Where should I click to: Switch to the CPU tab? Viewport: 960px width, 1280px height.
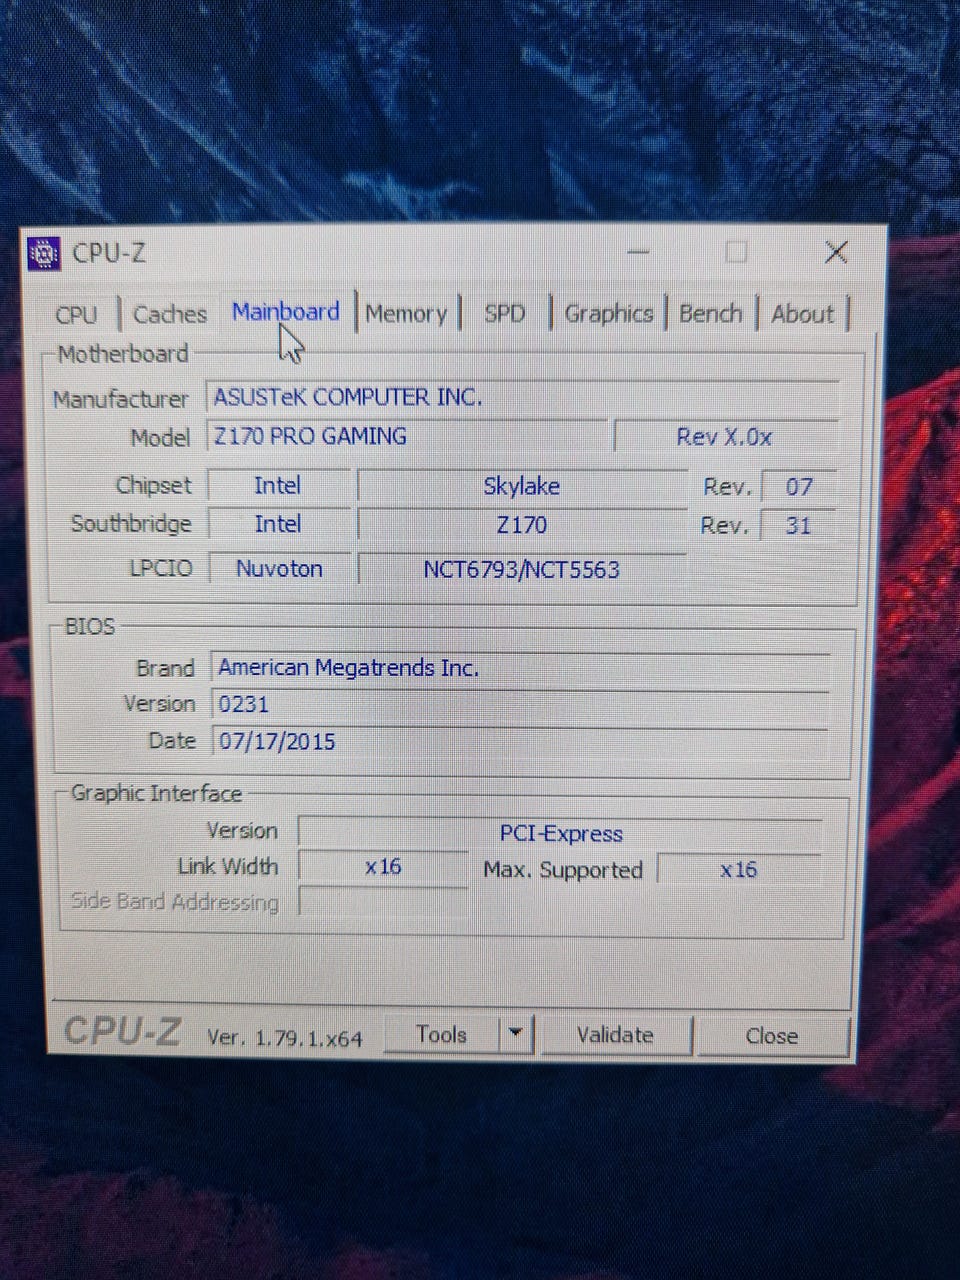tap(76, 314)
